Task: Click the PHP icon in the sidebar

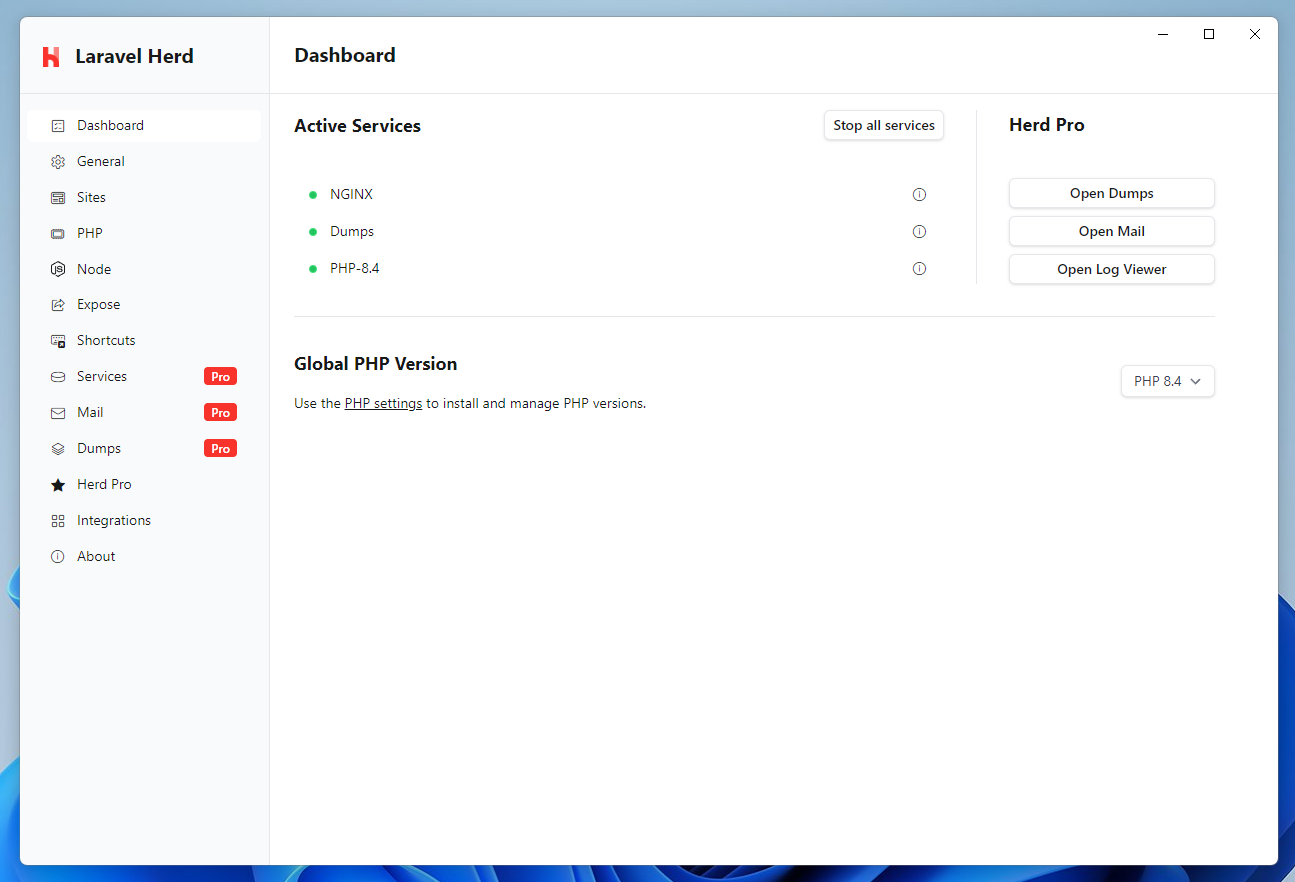Action: point(58,233)
